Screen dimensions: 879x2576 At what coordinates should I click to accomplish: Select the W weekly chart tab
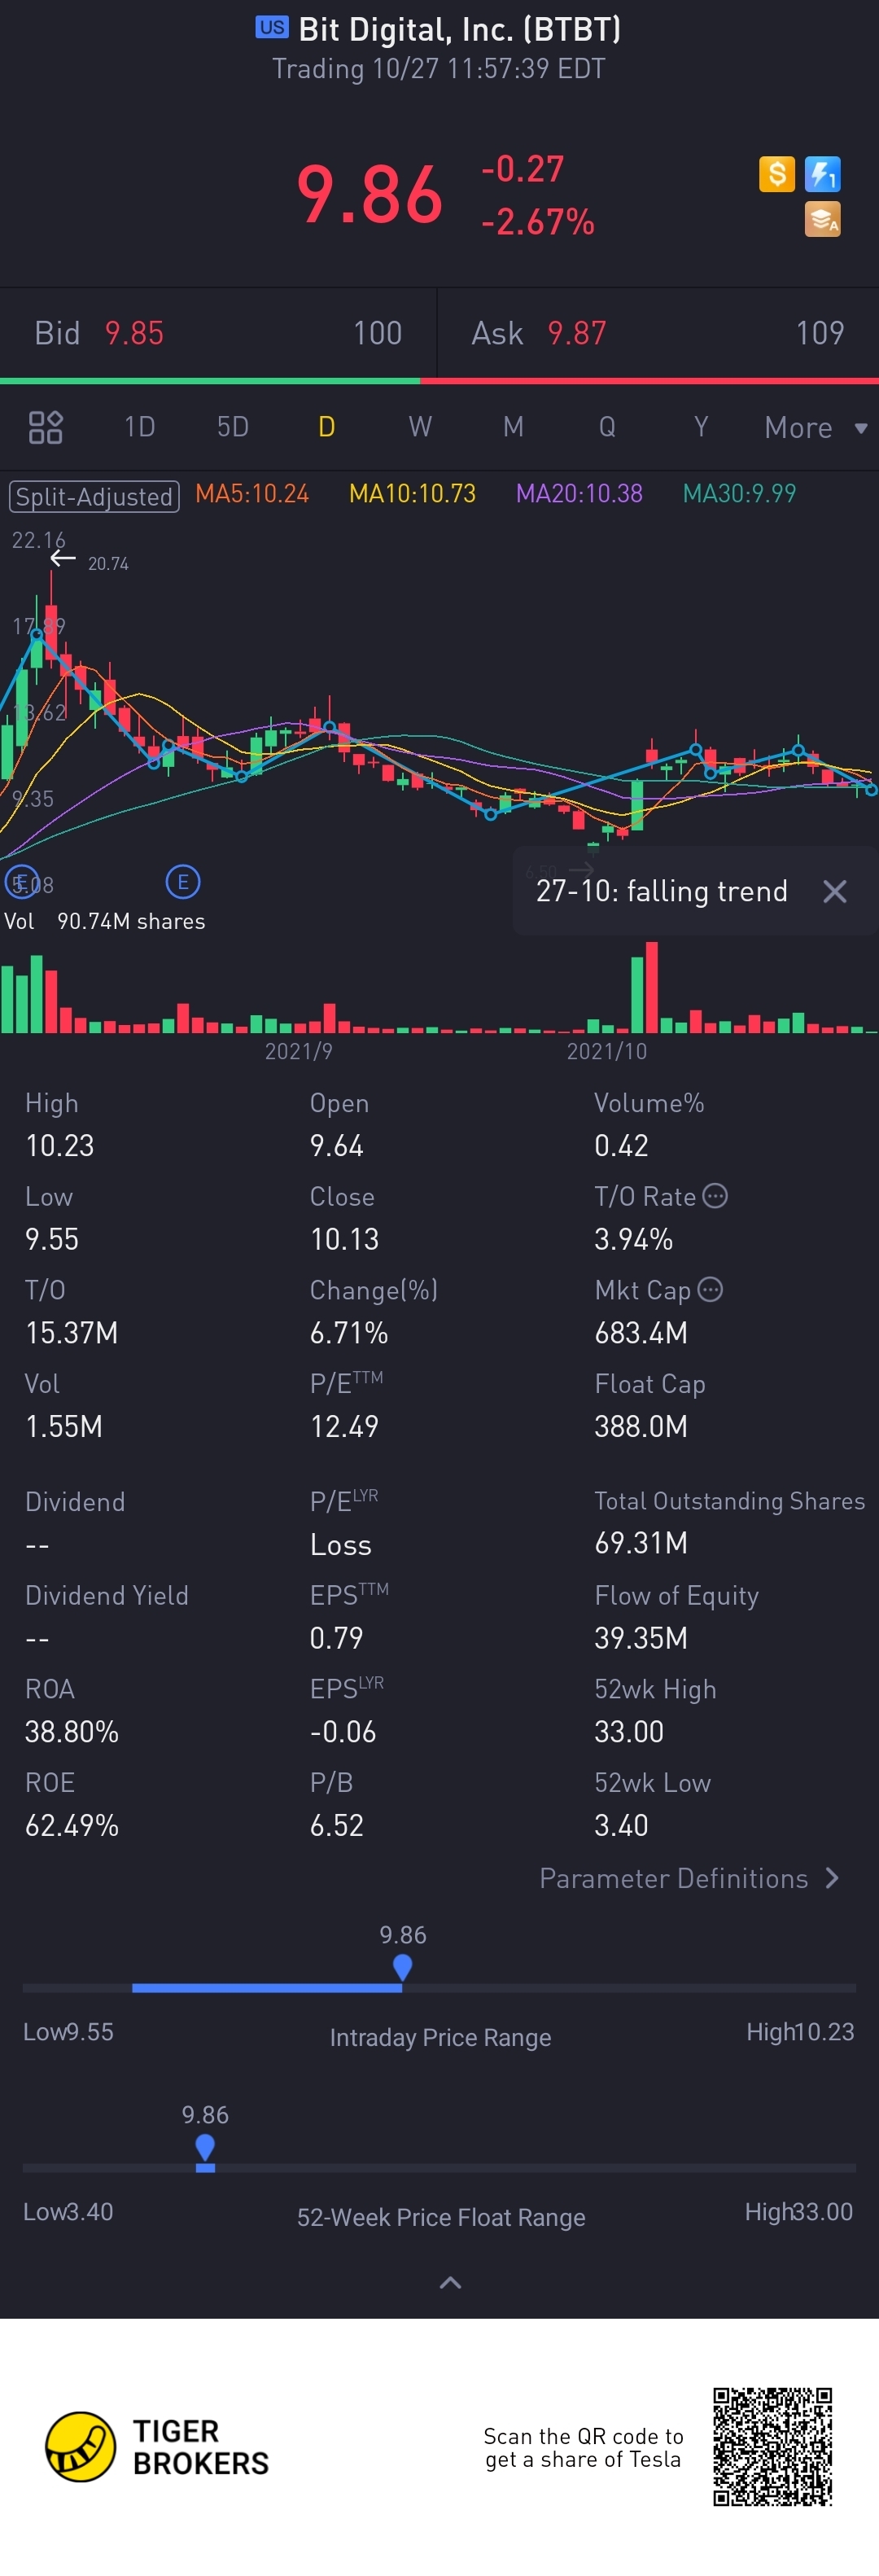click(420, 427)
